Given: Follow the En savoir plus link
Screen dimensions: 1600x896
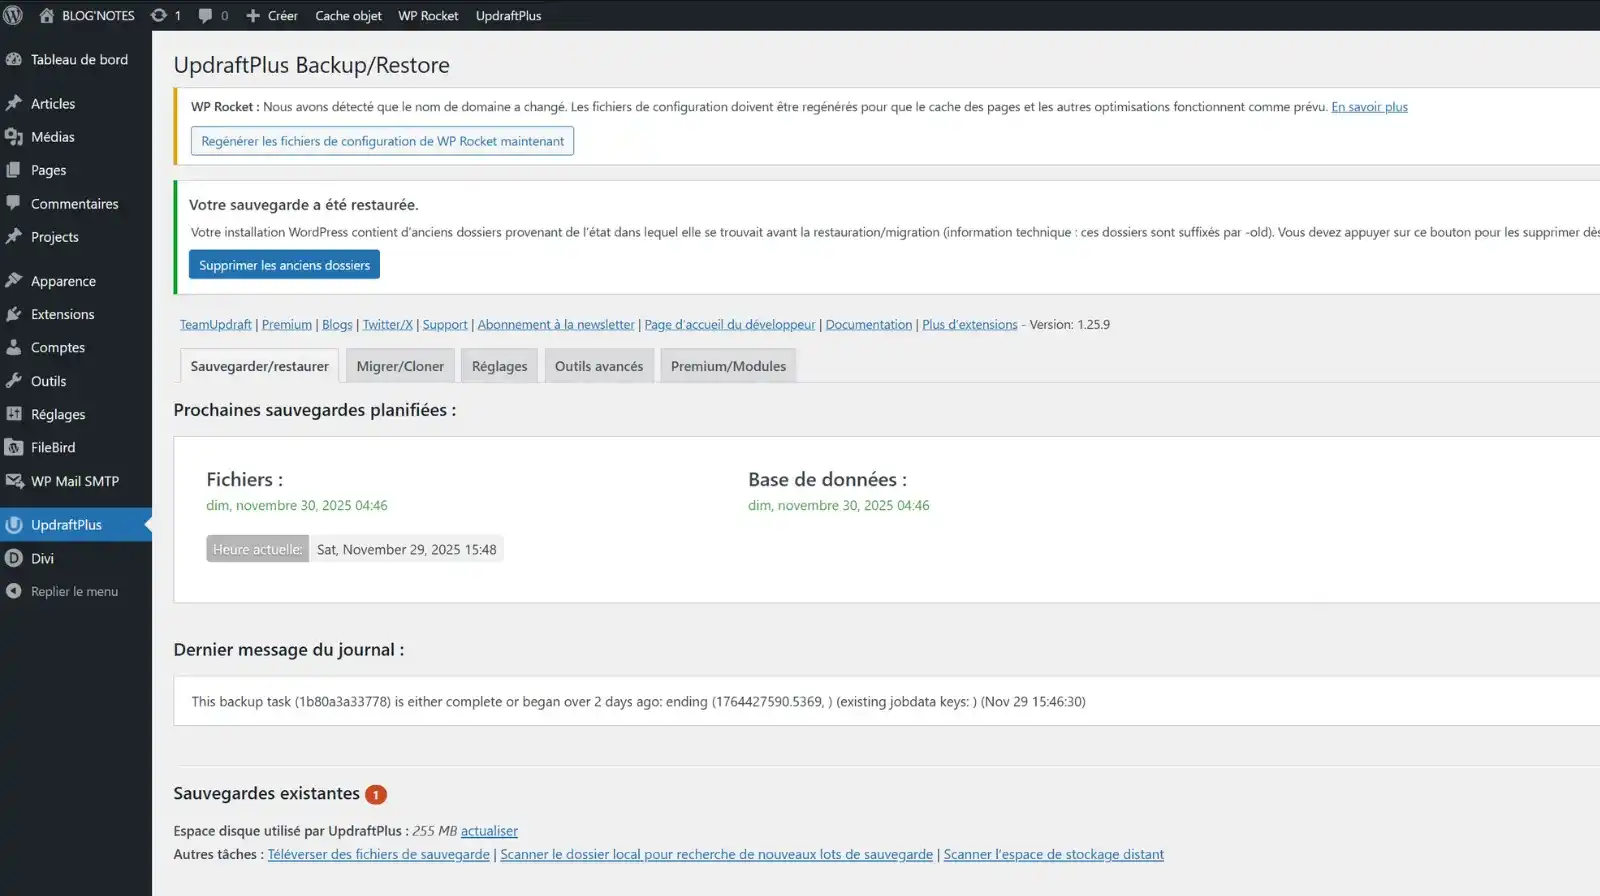Looking at the screenshot, I should (1369, 107).
